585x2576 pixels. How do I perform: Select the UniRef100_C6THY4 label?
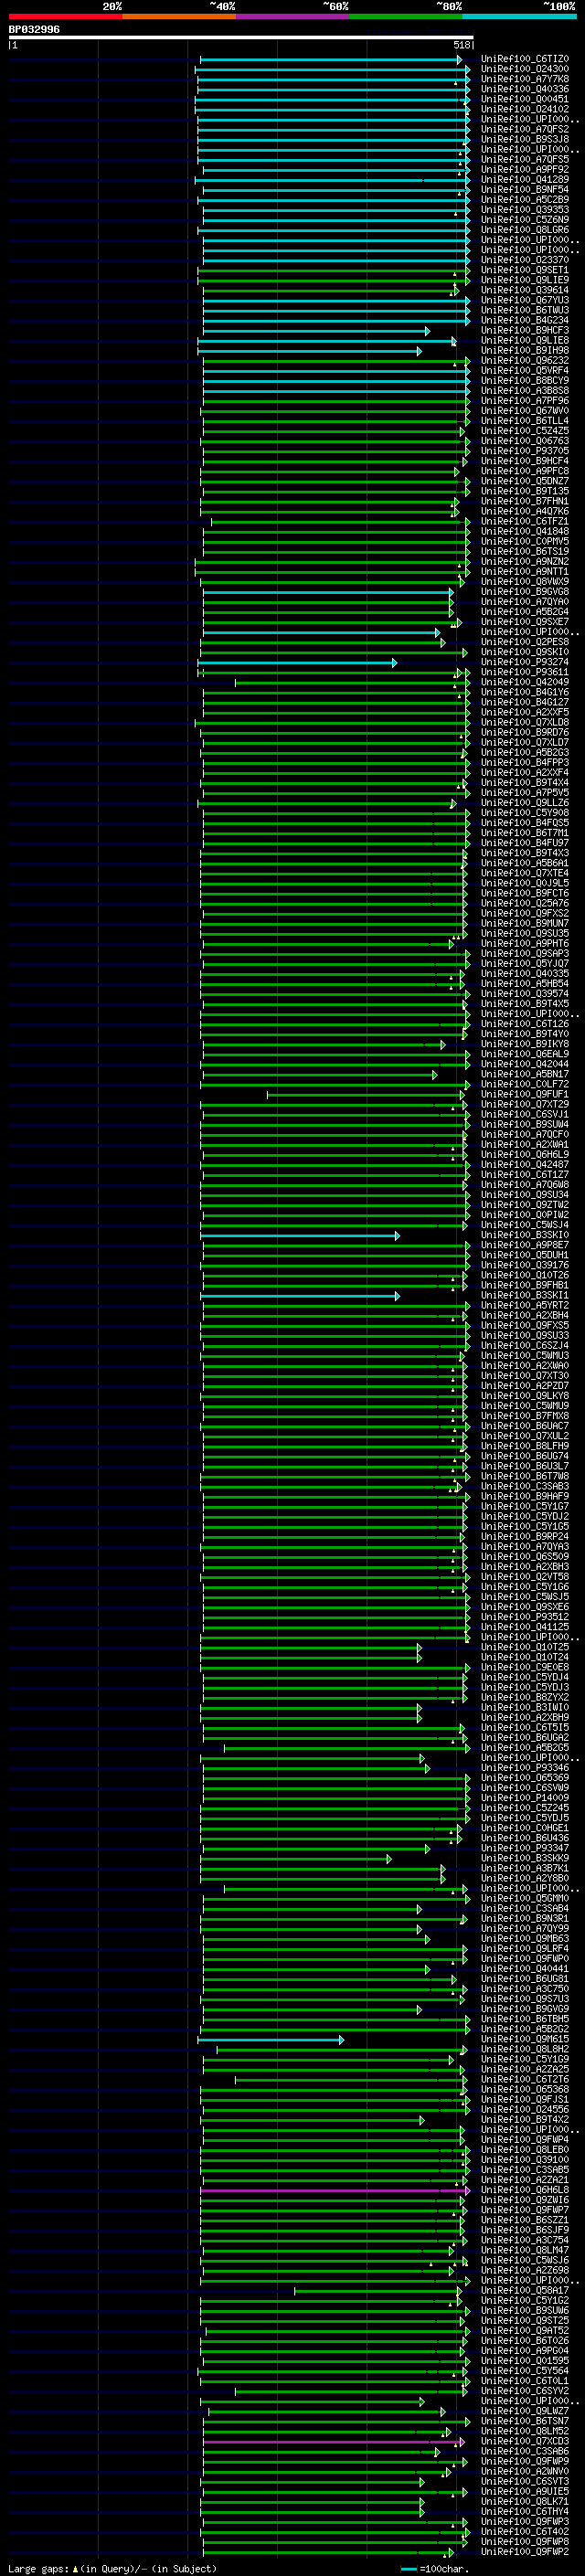[524, 2512]
